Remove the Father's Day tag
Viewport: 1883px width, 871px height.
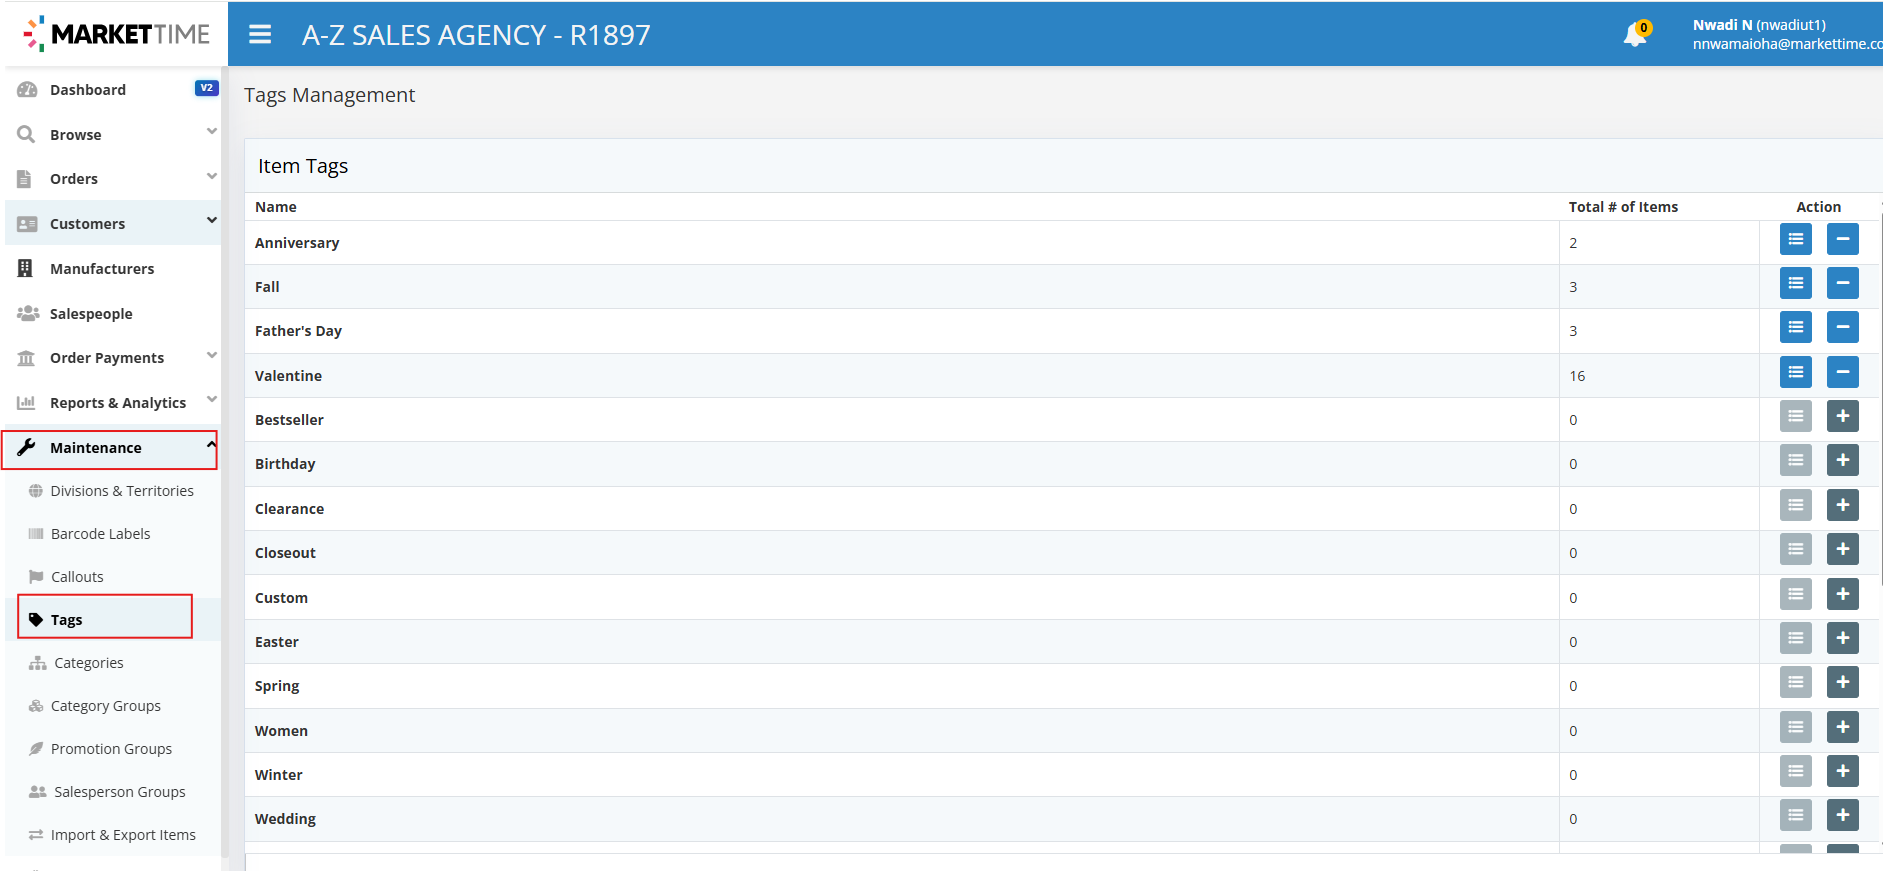point(1843,327)
